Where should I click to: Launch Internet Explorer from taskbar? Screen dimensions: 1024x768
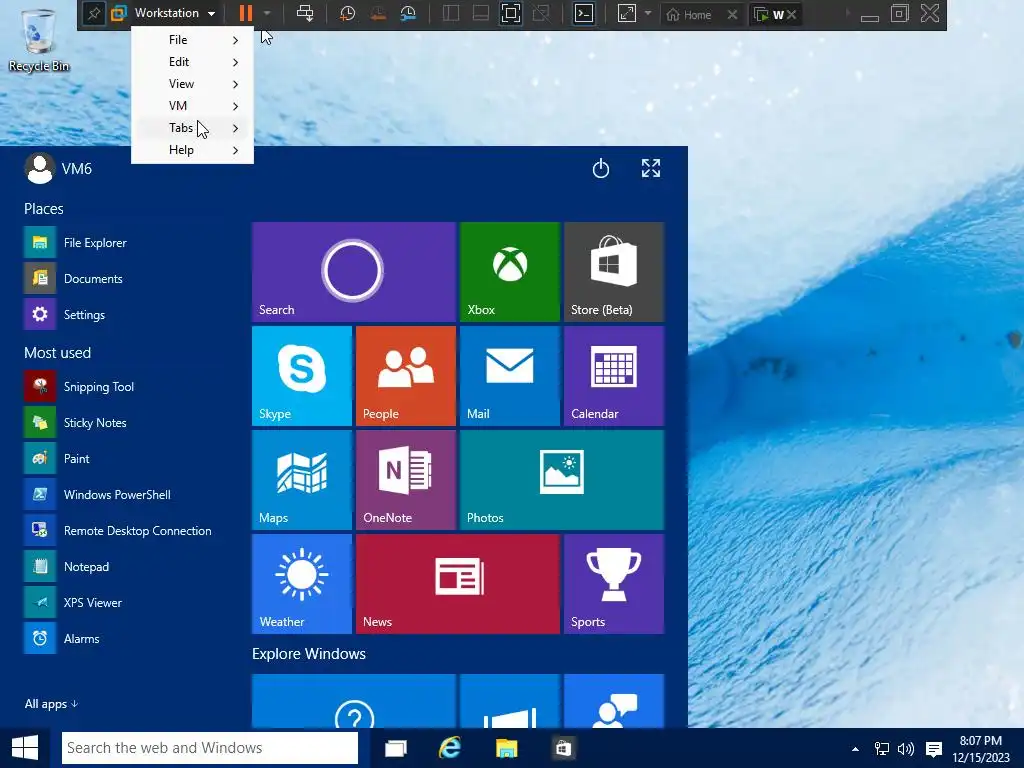pos(450,748)
